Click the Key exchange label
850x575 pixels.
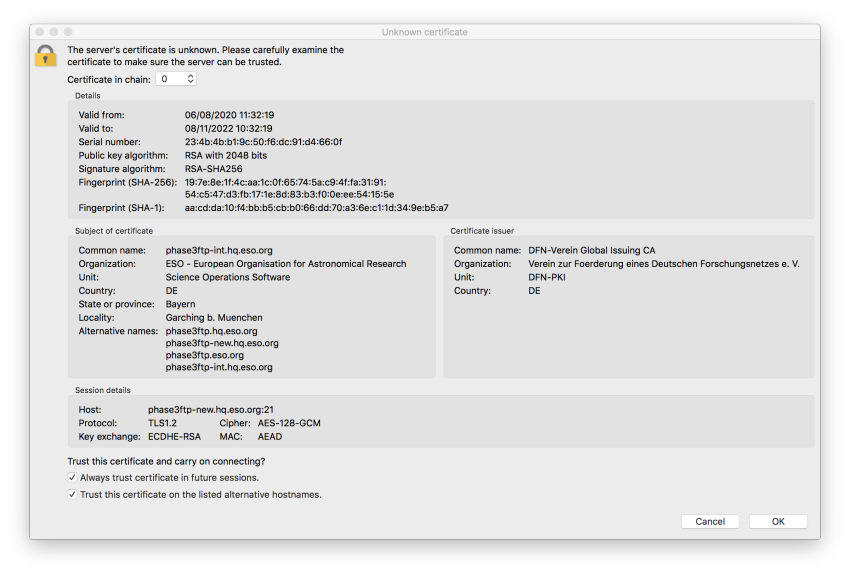click(x=110, y=437)
